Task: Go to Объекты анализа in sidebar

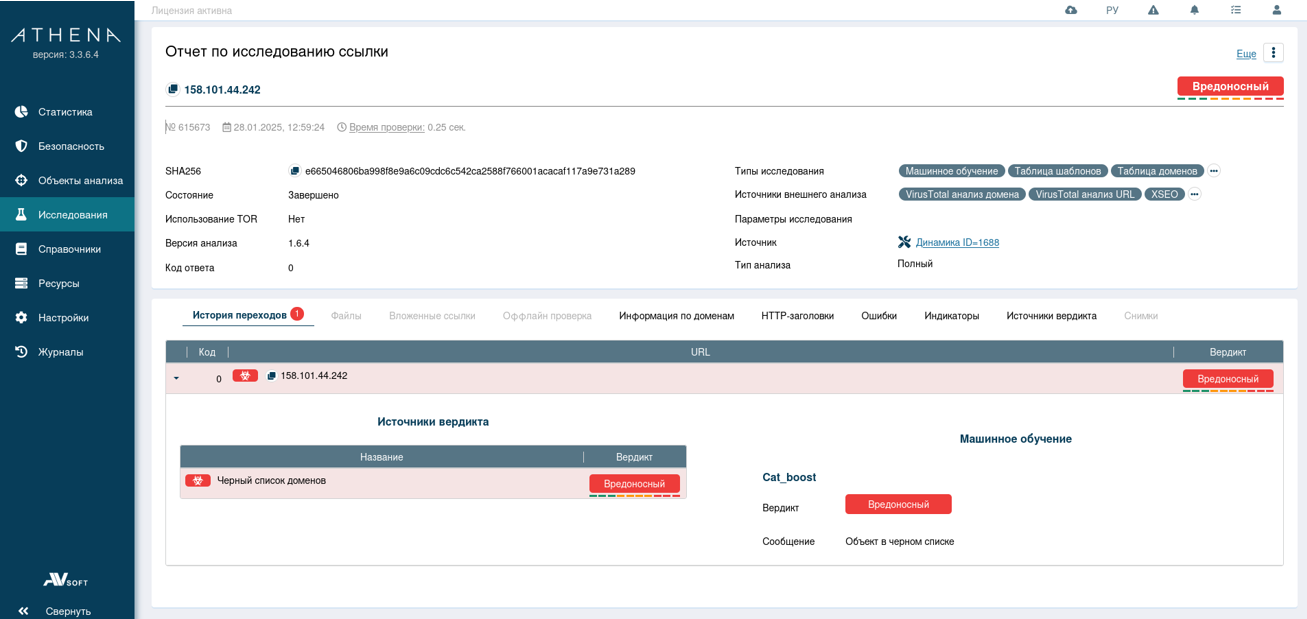Action: pos(80,181)
